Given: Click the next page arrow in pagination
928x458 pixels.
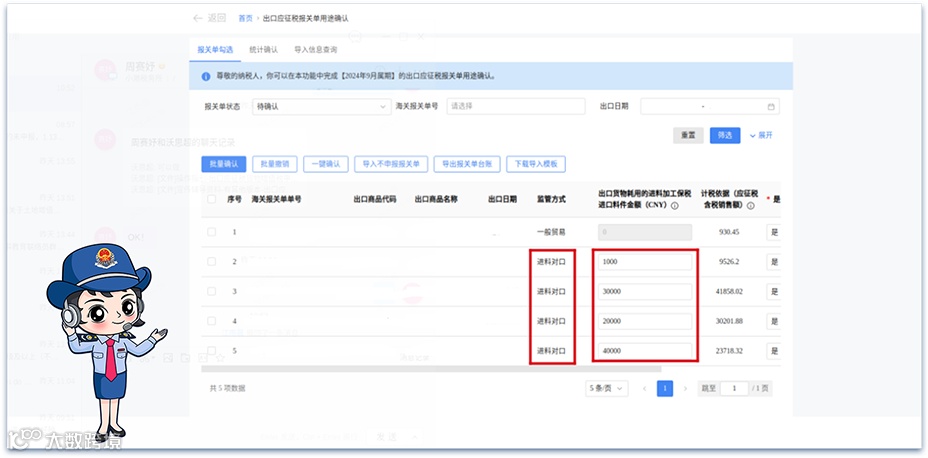Looking at the screenshot, I should 685,389.
